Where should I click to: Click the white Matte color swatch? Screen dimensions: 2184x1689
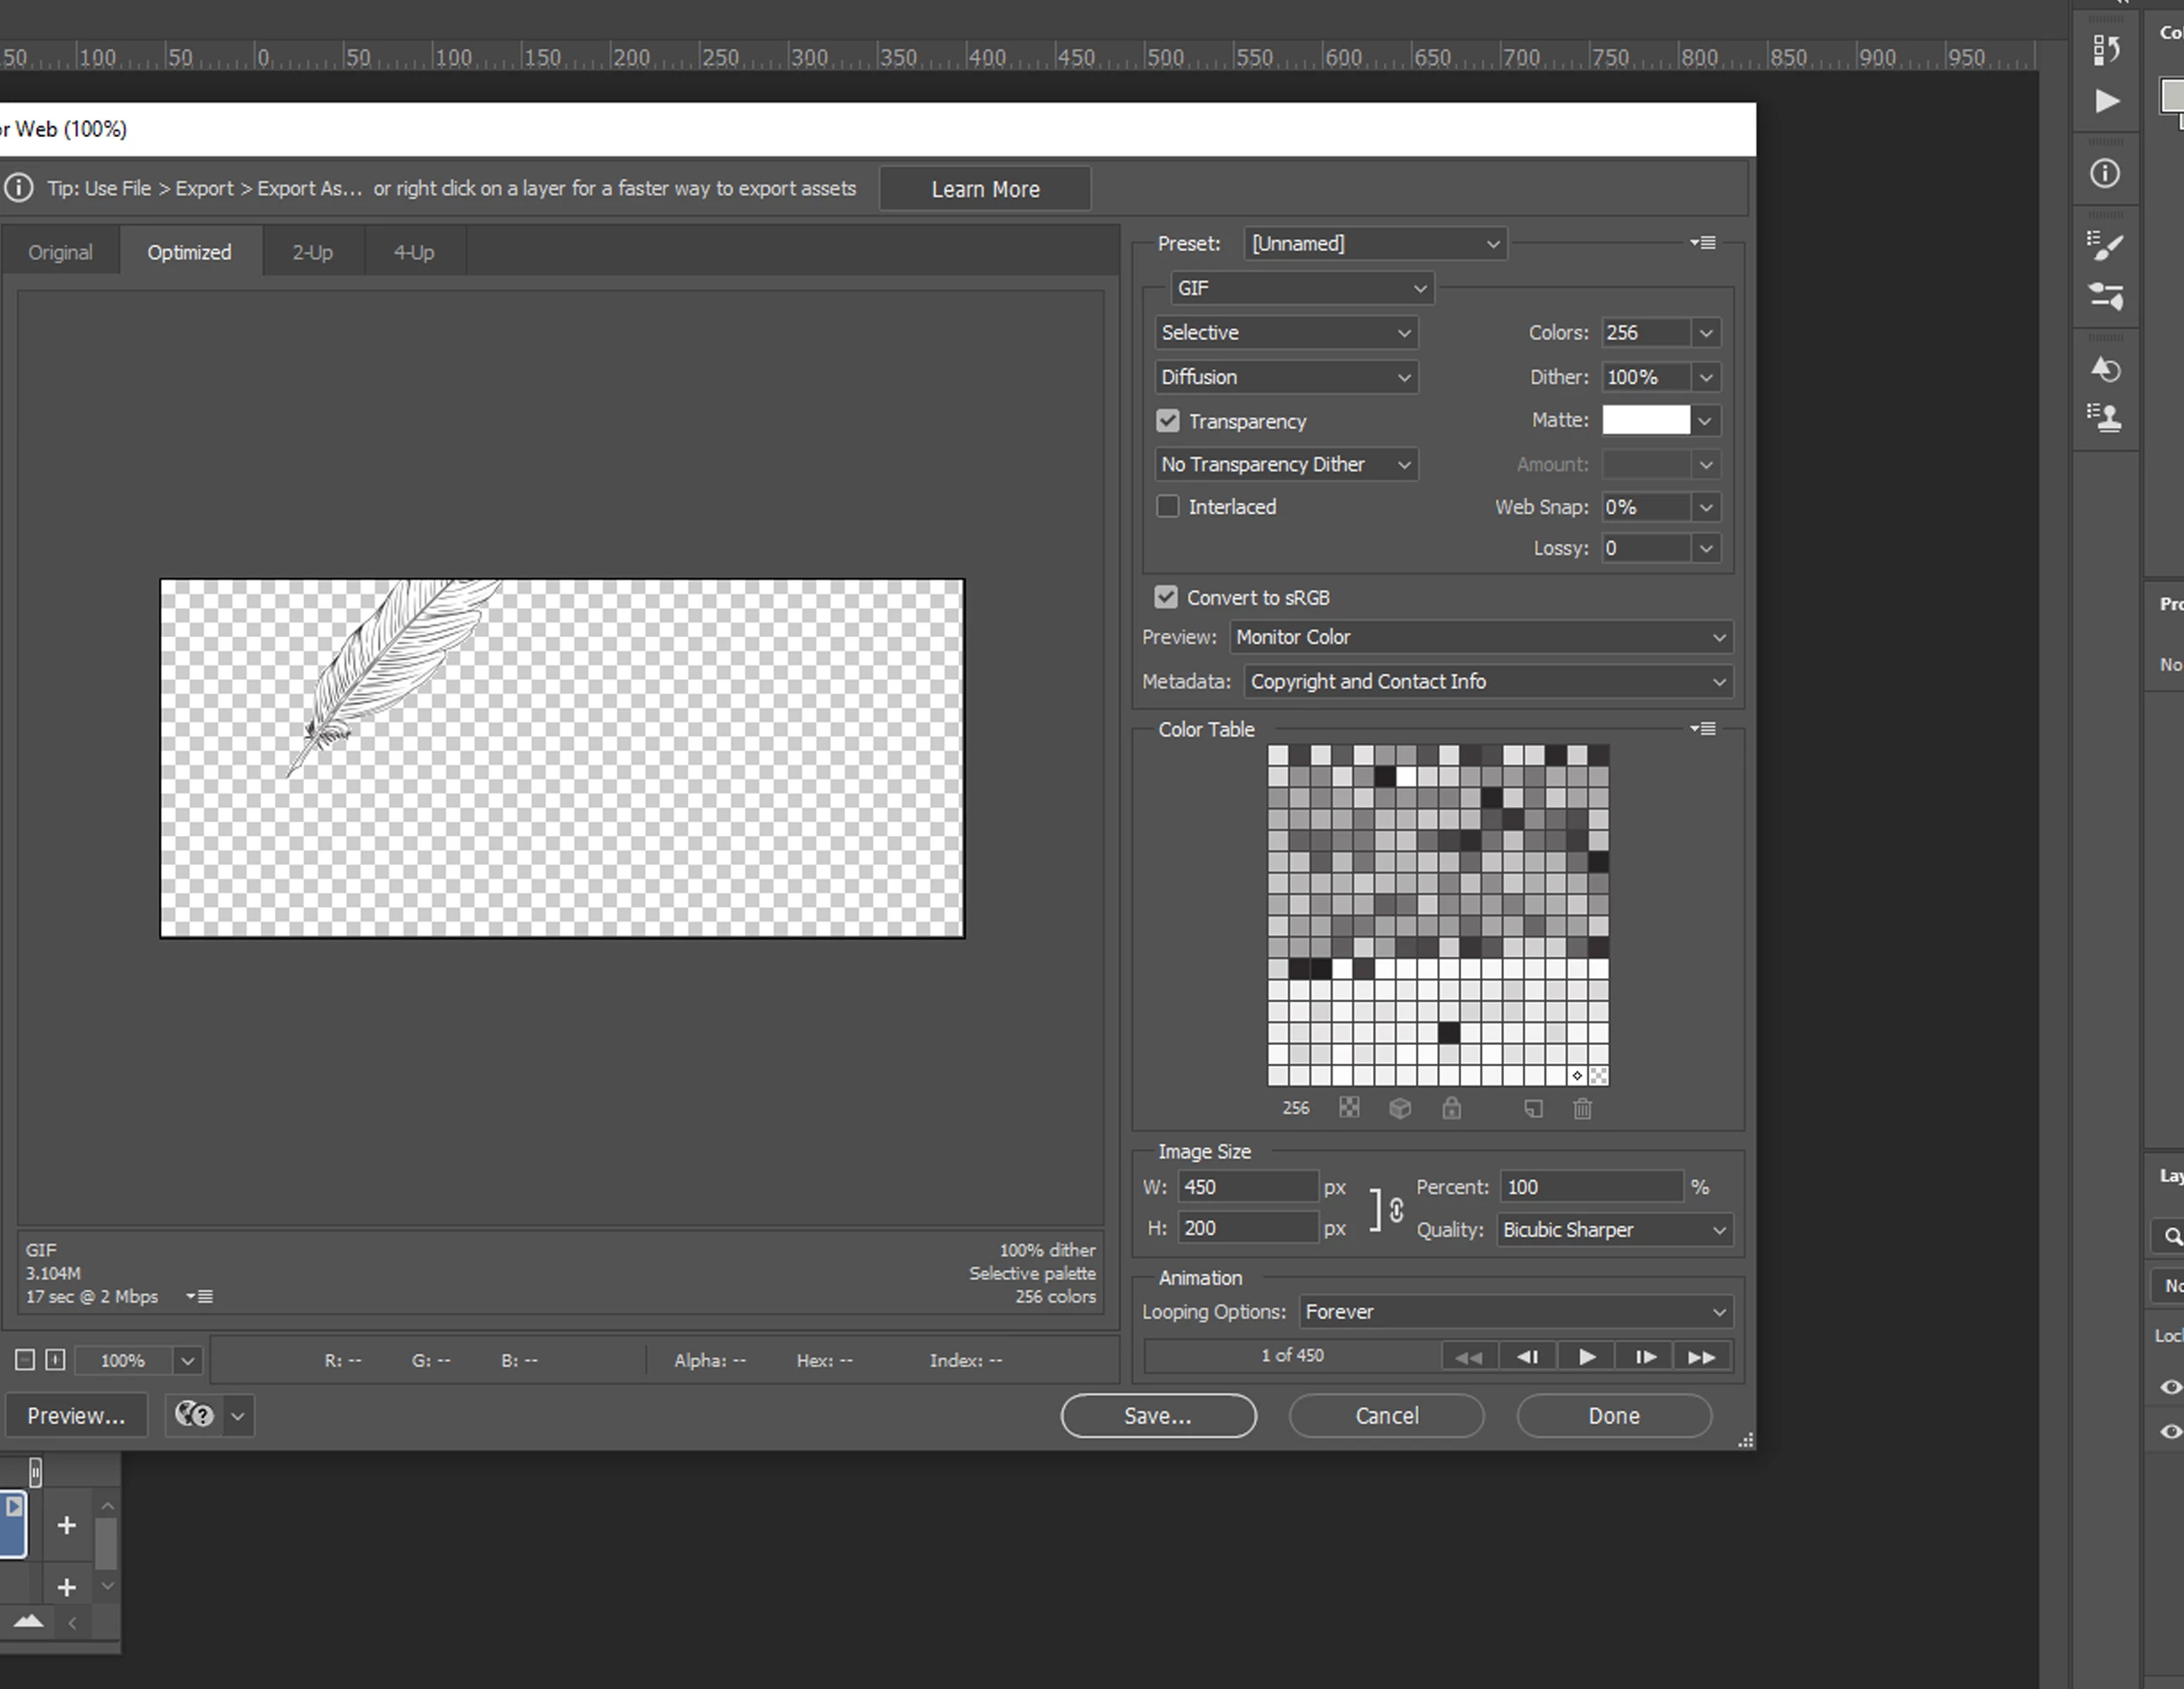1645,421
